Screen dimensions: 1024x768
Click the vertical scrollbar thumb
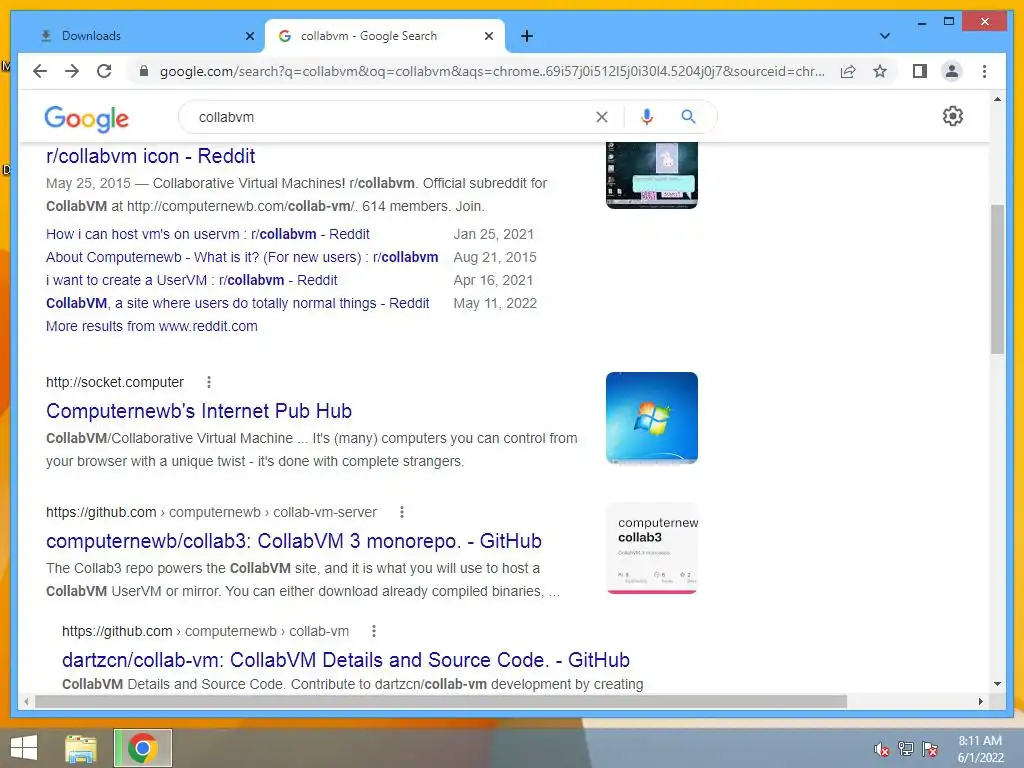997,280
